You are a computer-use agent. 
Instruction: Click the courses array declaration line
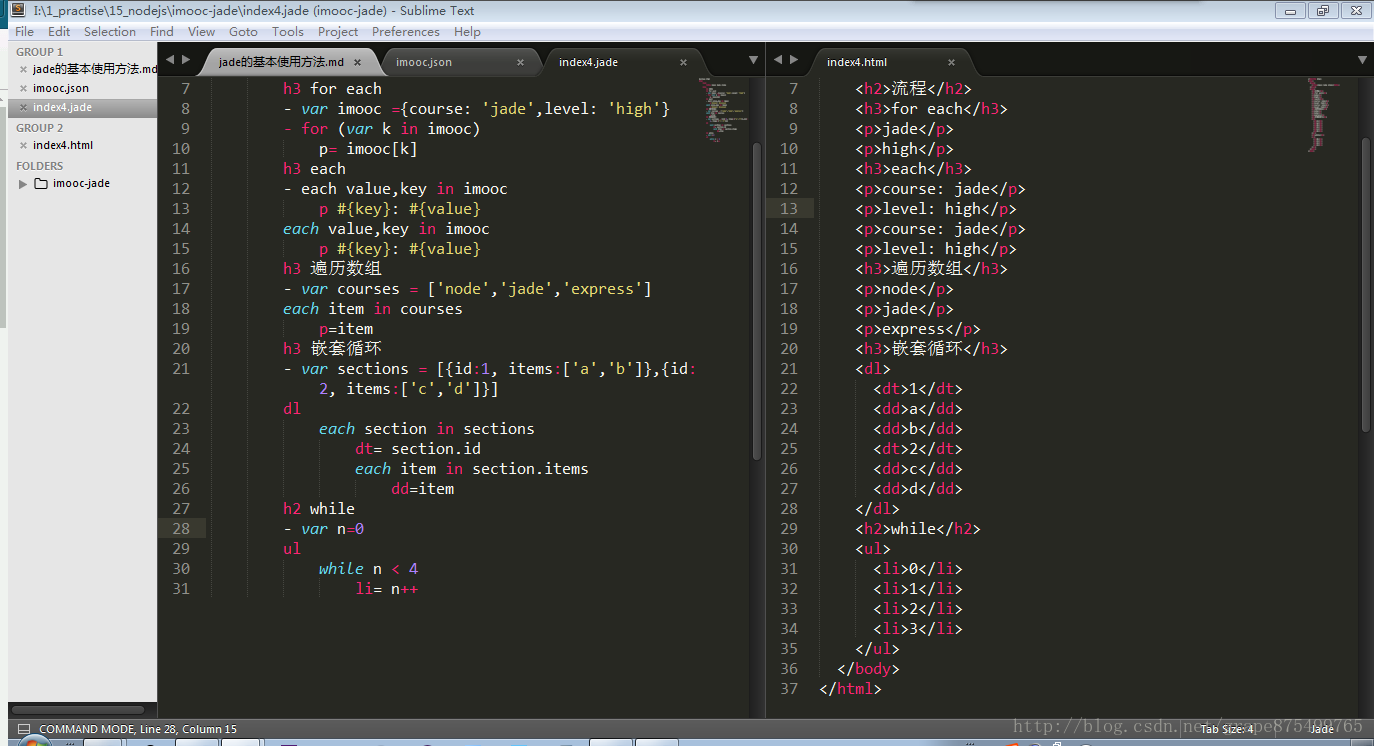pos(467,289)
